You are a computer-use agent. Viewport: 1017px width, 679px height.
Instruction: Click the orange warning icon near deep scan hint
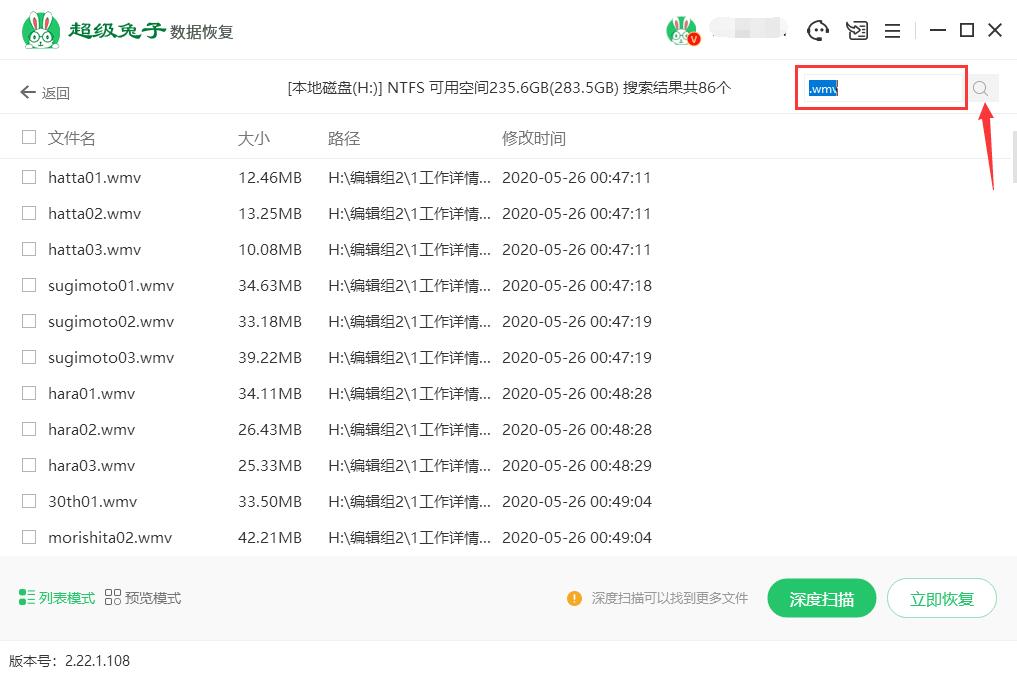[574, 597]
